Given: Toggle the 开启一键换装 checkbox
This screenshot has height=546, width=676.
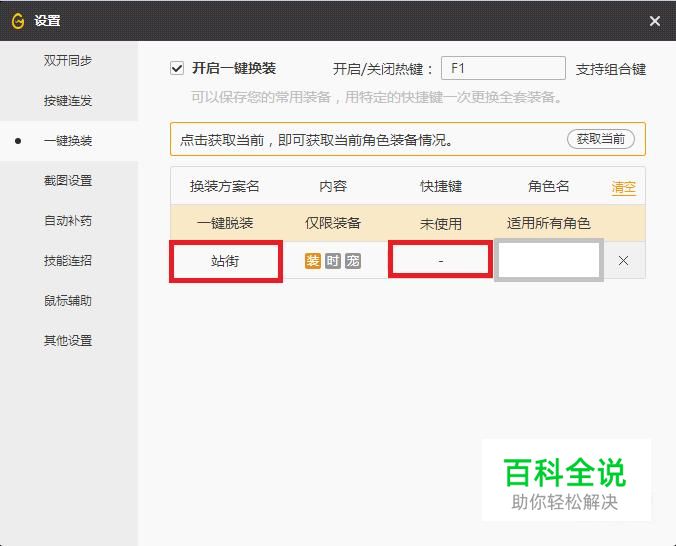Looking at the screenshot, I should pyautogui.click(x=177, y=68).
